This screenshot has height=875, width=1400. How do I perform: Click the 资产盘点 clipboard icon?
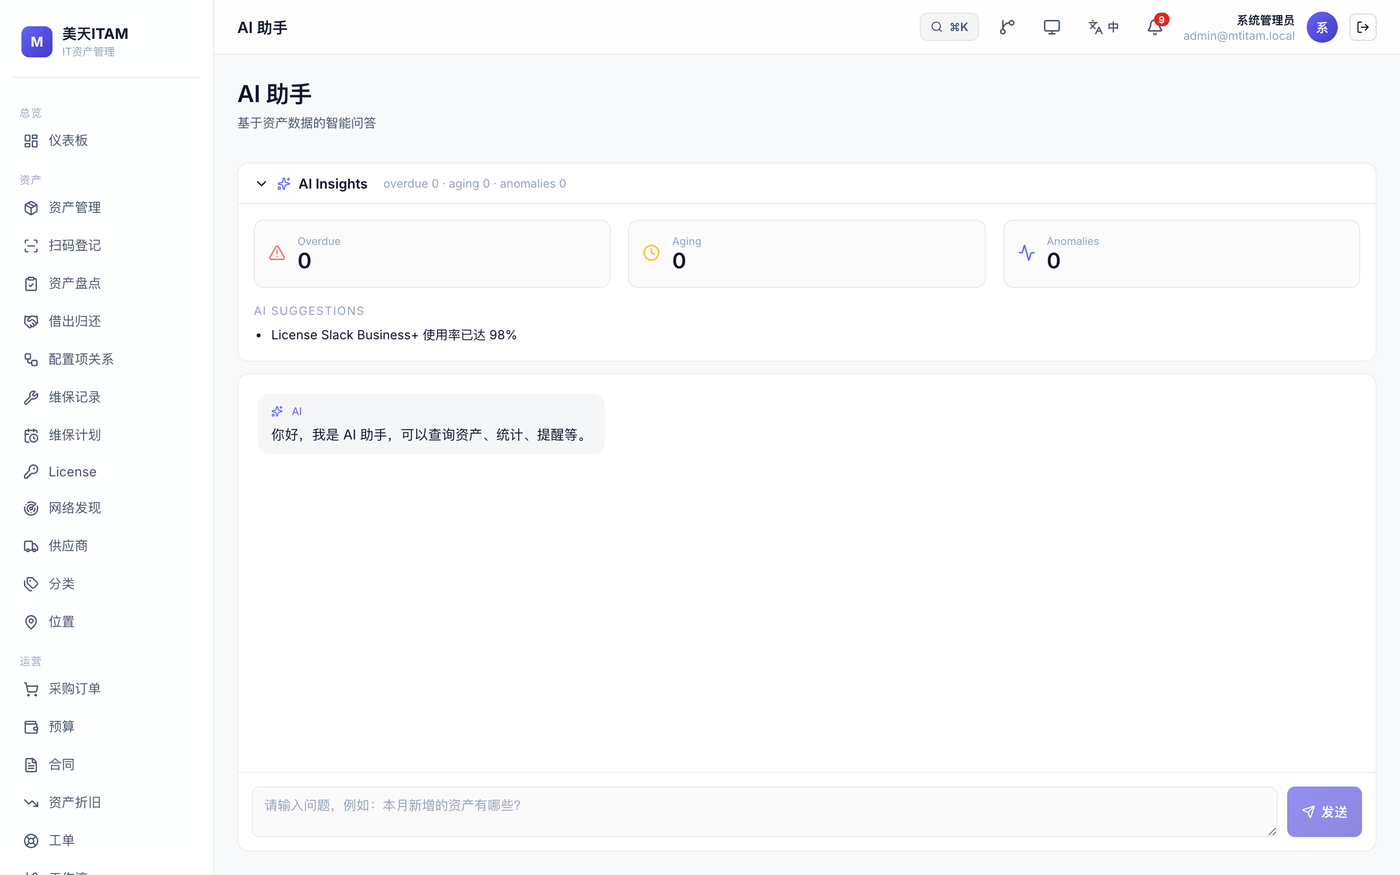click(31, 284)
